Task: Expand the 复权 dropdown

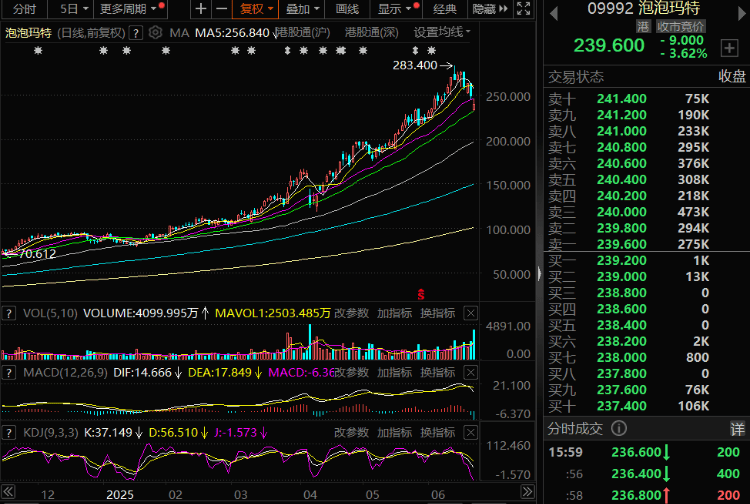Action: (255, 9)
